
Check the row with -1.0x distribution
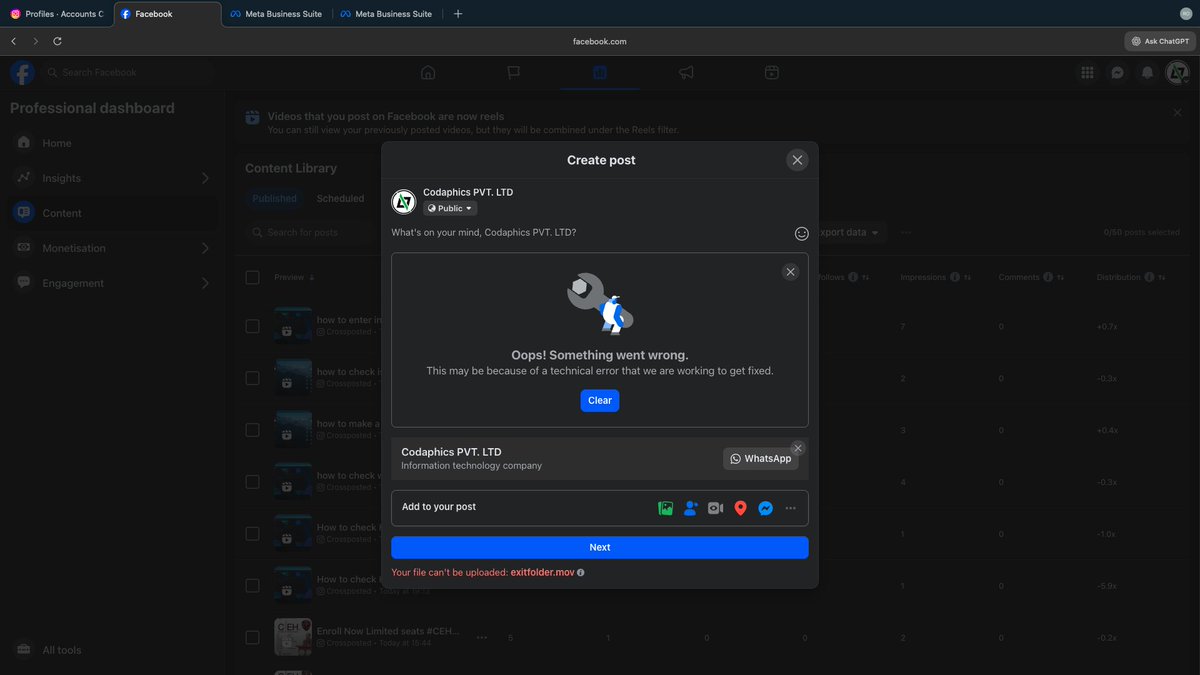pyautogui.click(x=252, y=534)
